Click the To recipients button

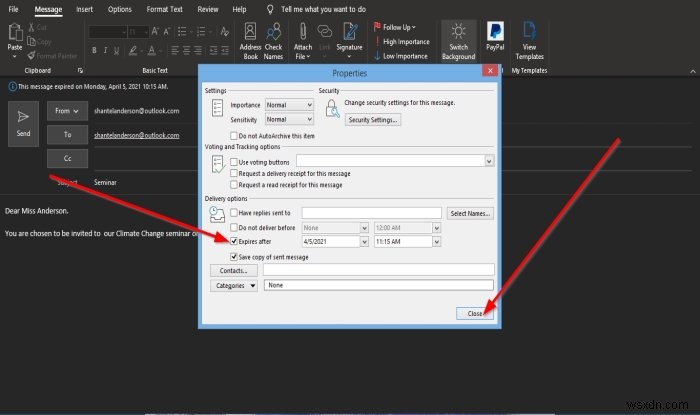click(x=67, y=135)
